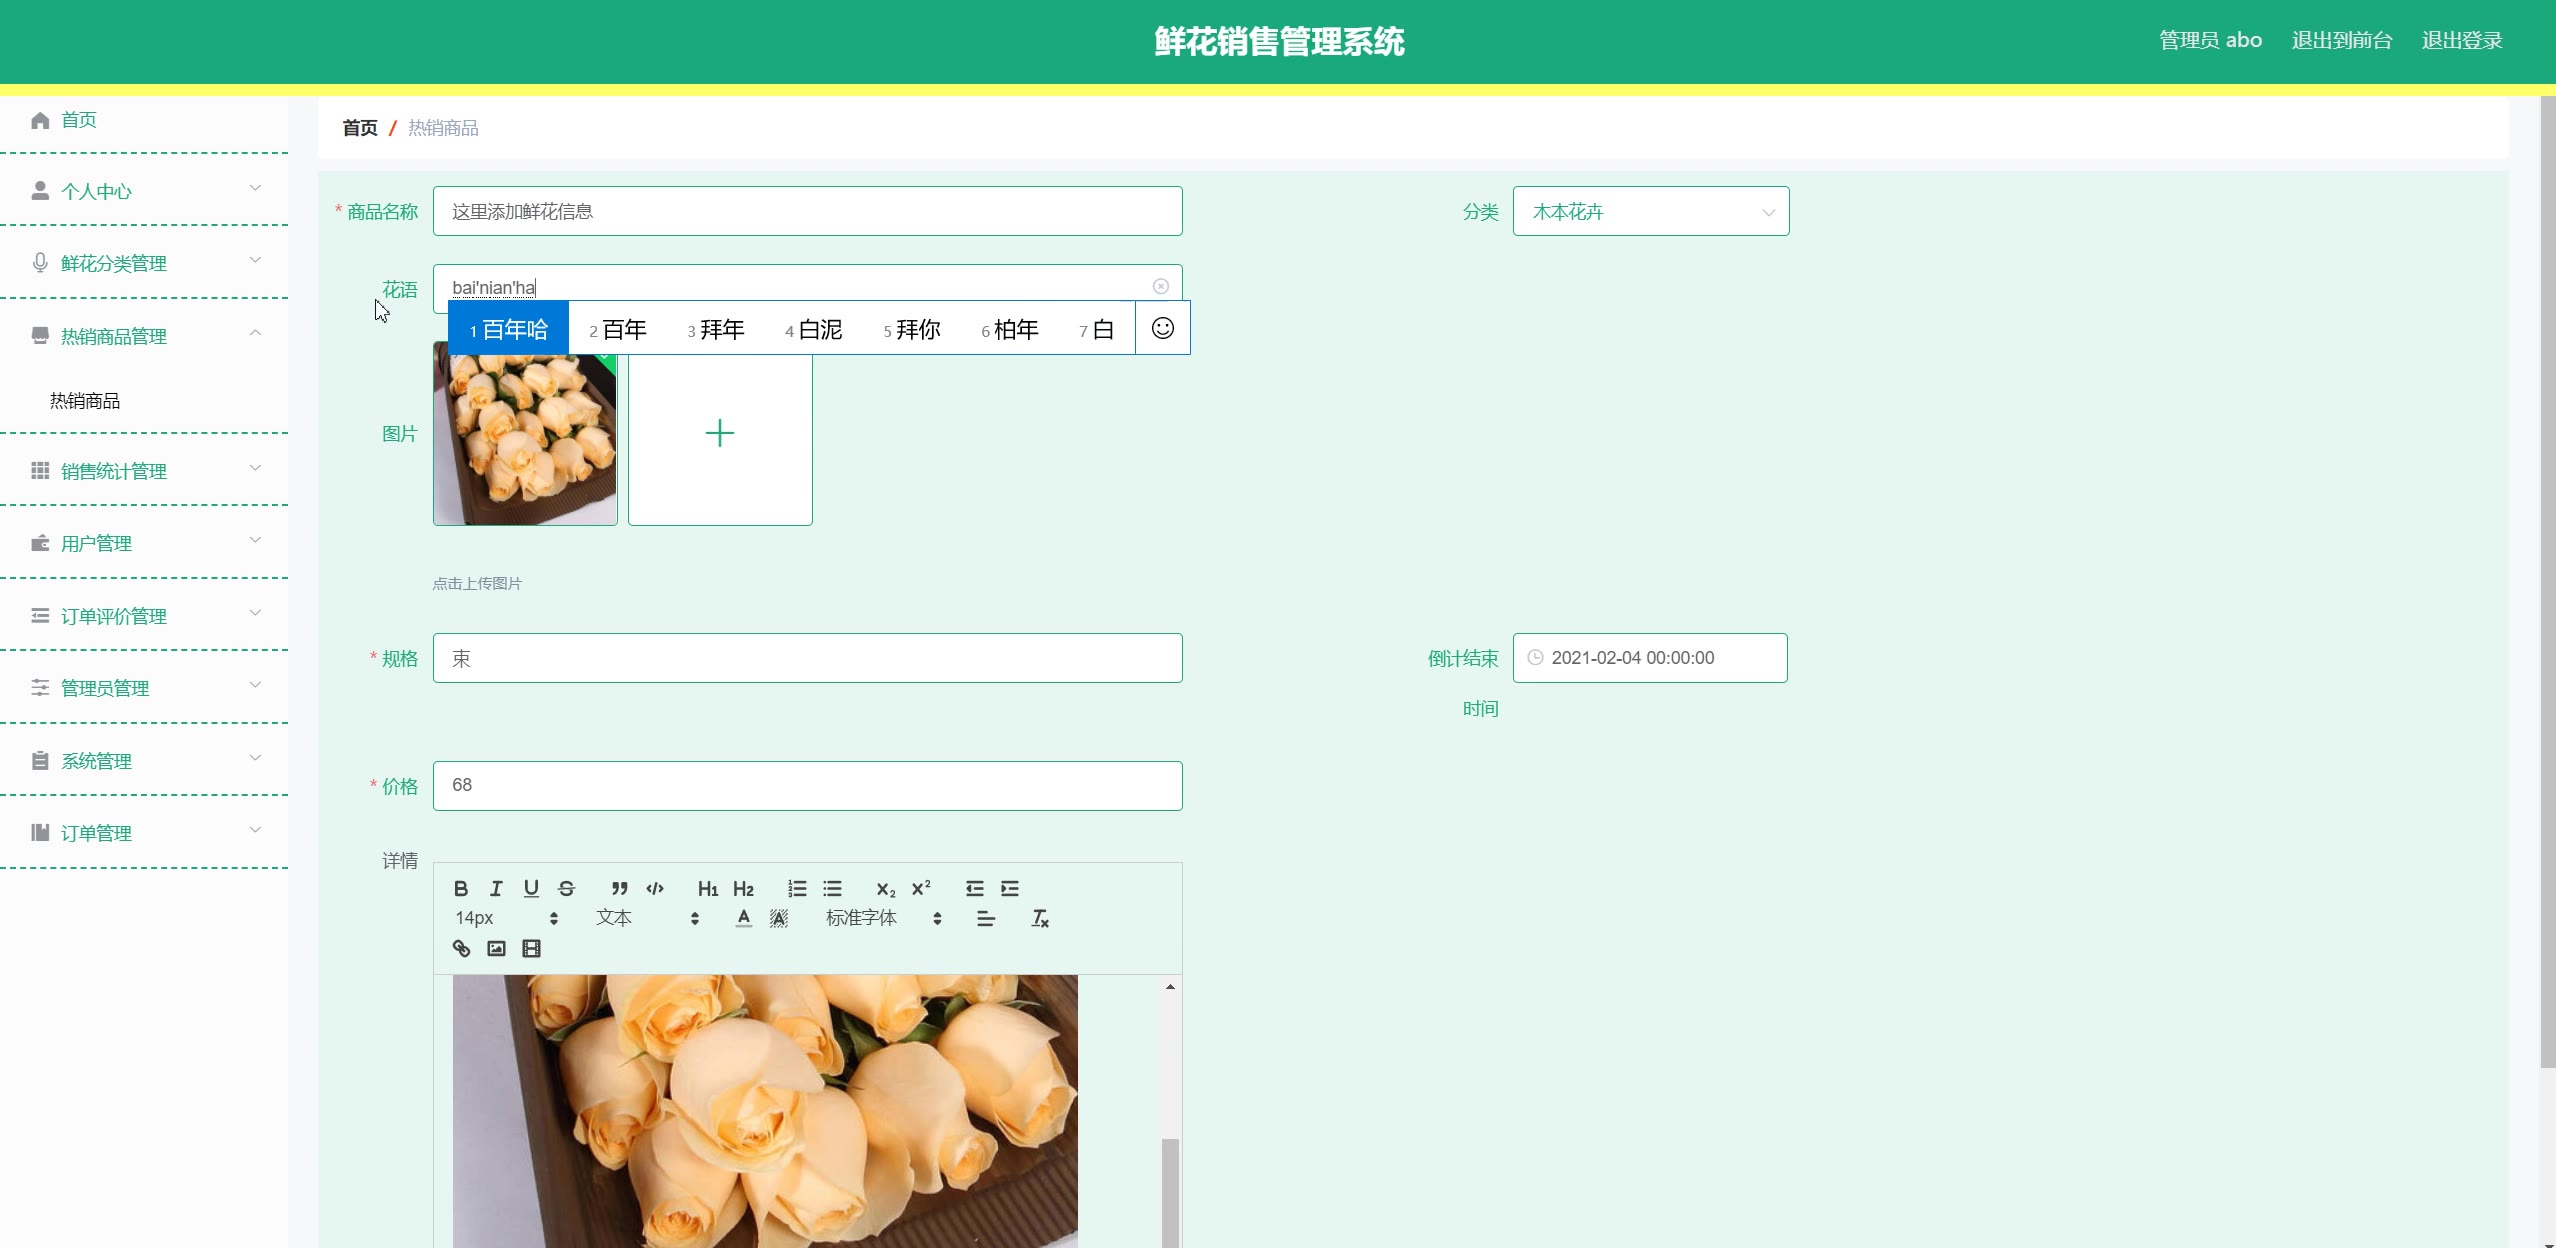Click 退出登录 in the header
Image resolution: width=2556 pixels, height=1248 pixels.
click(x=2461, y=40)
